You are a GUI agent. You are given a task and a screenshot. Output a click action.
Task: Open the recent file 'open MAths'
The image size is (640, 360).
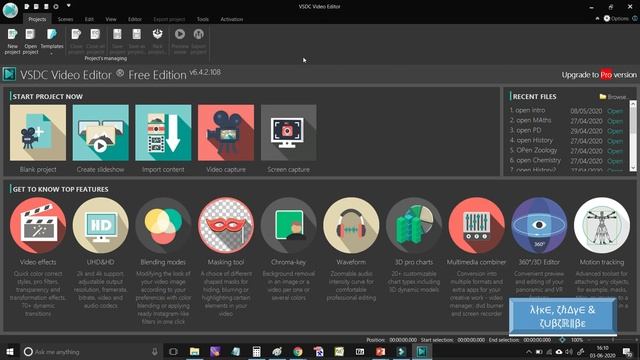coord(615,121)
